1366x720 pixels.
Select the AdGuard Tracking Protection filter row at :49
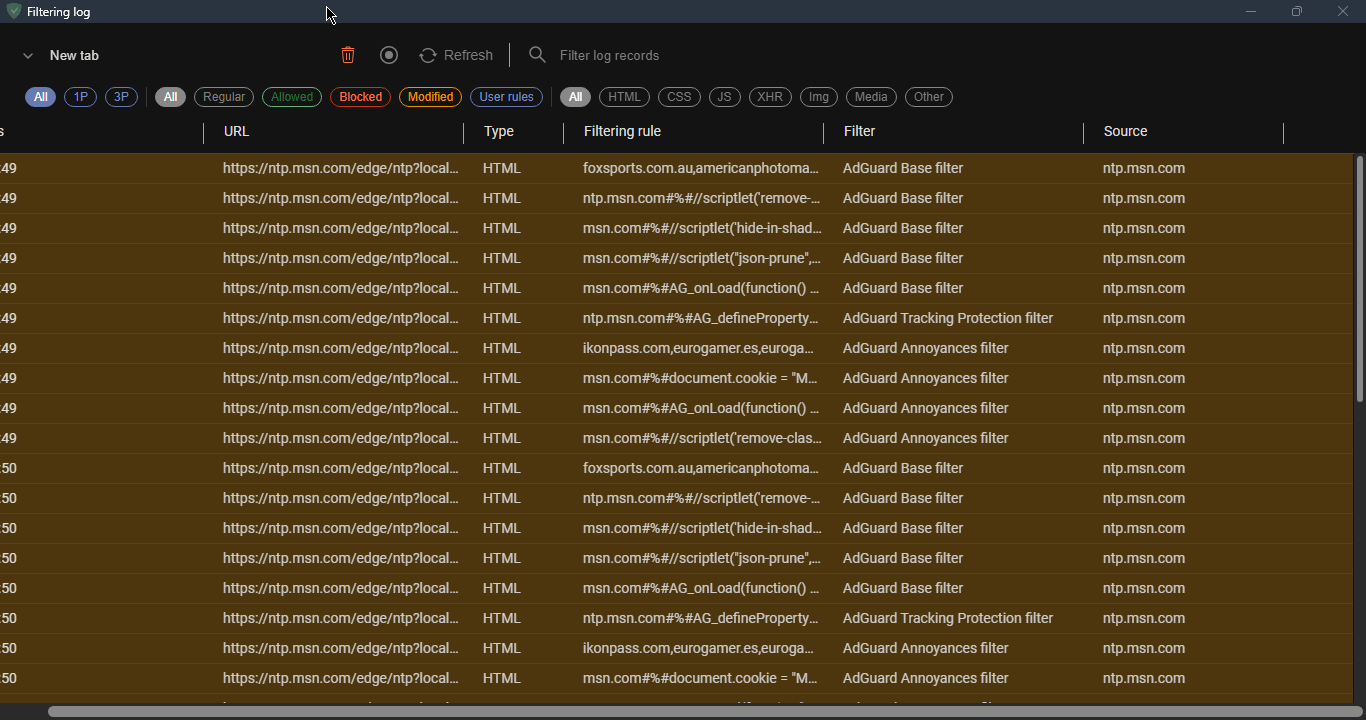[947, 318]
